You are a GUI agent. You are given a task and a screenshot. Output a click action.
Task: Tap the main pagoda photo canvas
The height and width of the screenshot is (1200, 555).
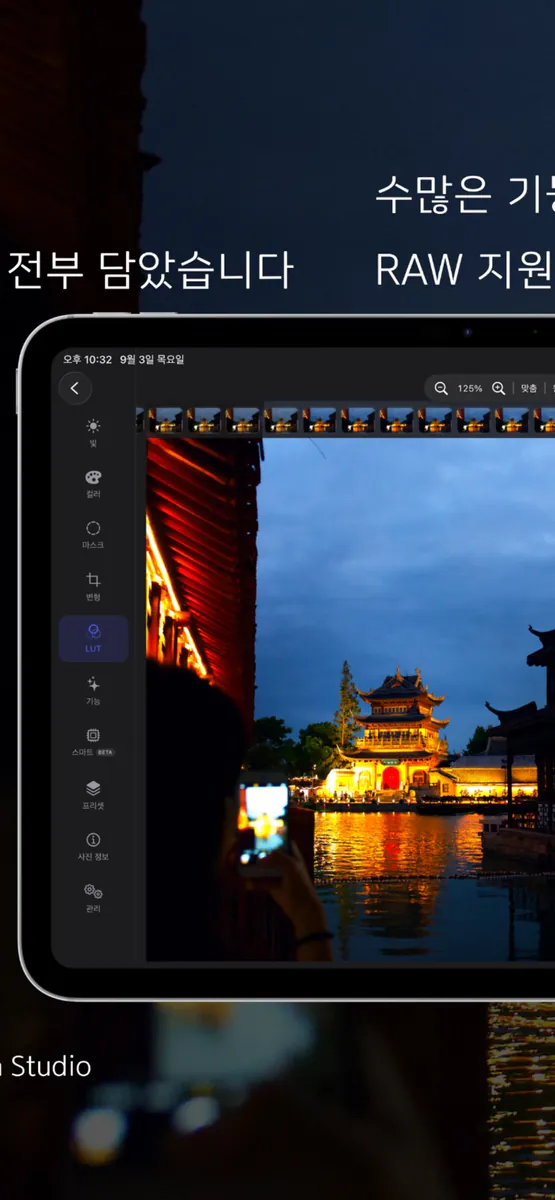351,699
